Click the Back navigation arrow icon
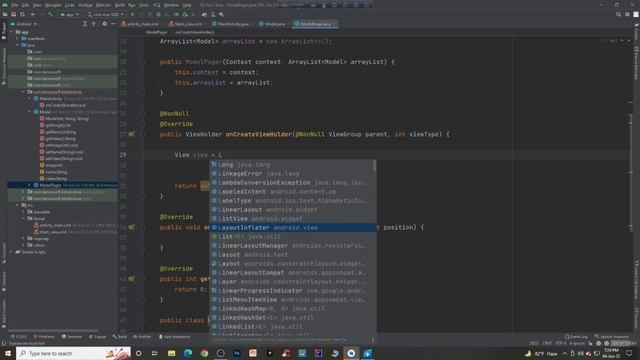640x360 pixels. pyautogui.click(x=33, y=14)
